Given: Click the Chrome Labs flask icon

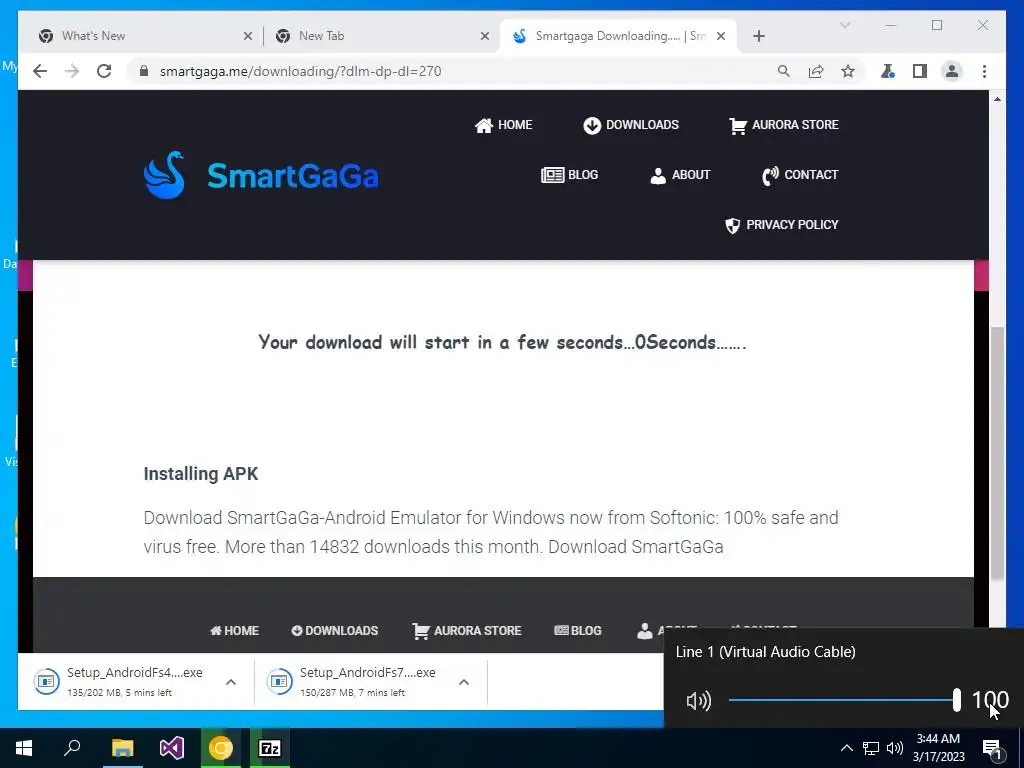Looking at the screenshot, I should click(x=888, y=71).
